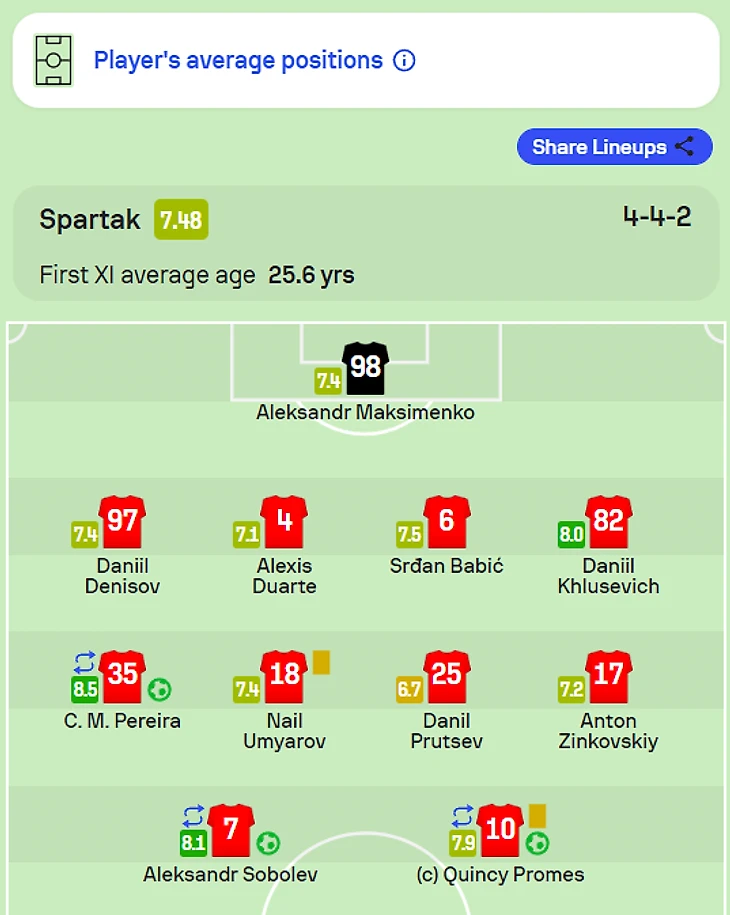Select Daniil Khlusevich's number 82 shirt
This screenshot has width=730, height=915.
click(608, 522)
